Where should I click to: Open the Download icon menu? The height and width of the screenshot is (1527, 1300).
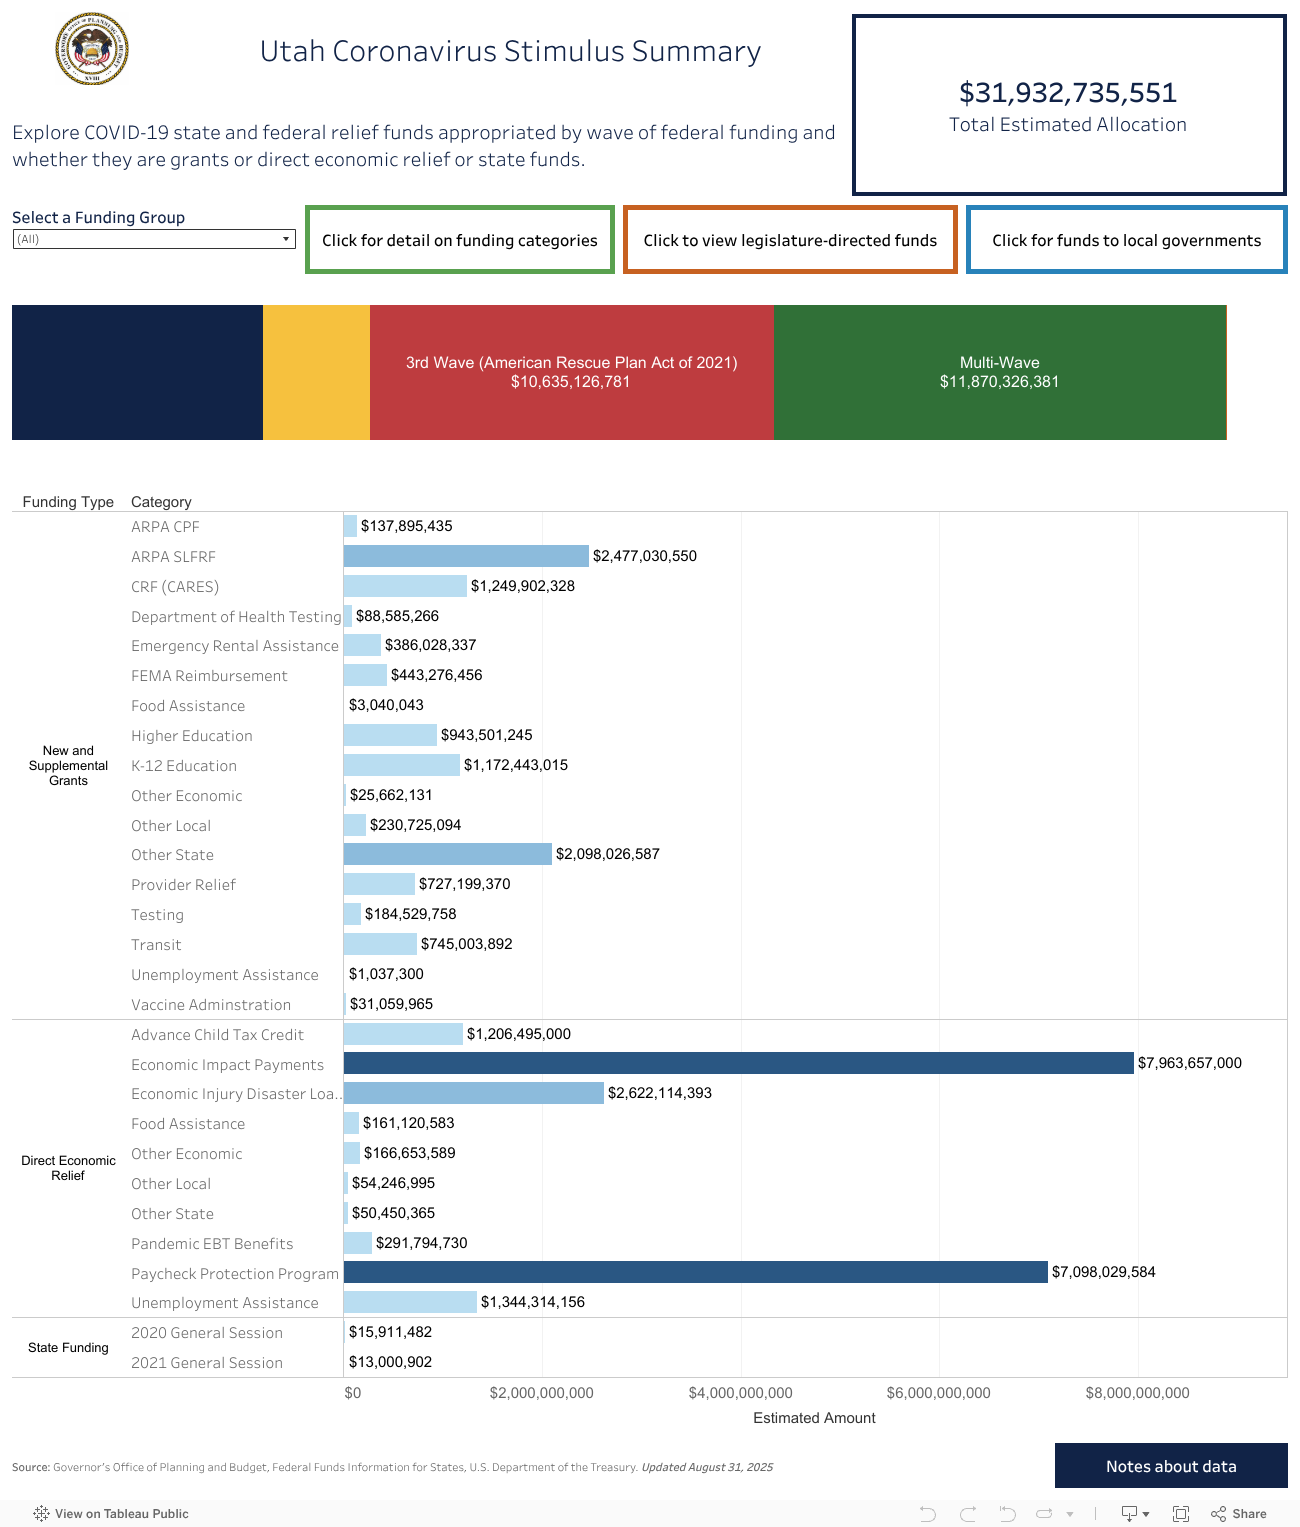pyautogui.click(x=1135, y=1514)
